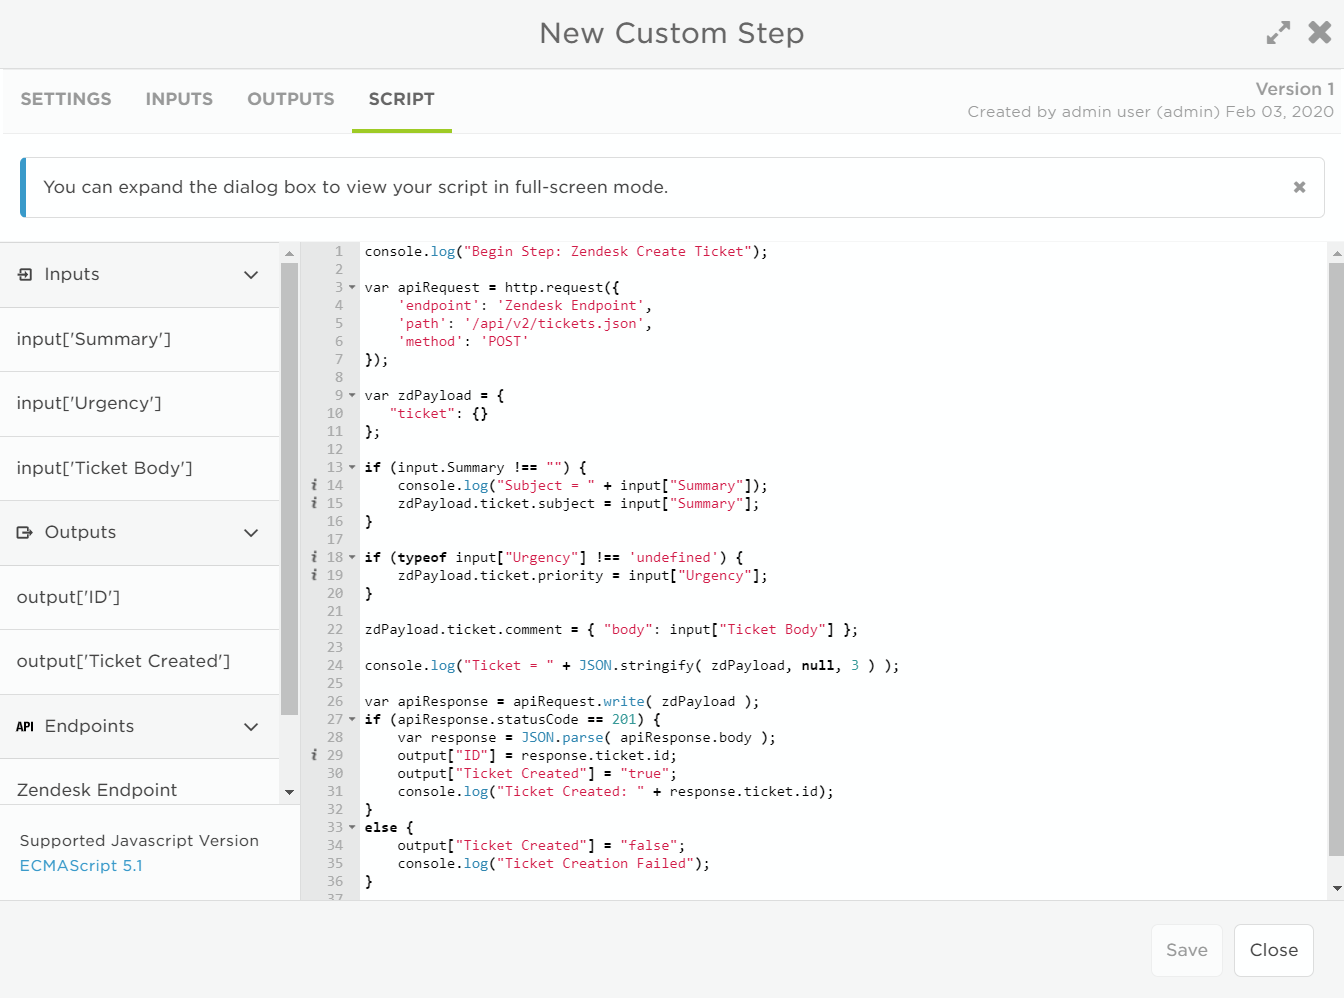The image size is (1344, 998).
Task: Click the Outputs section icon
Action: [x=25, y=532]
